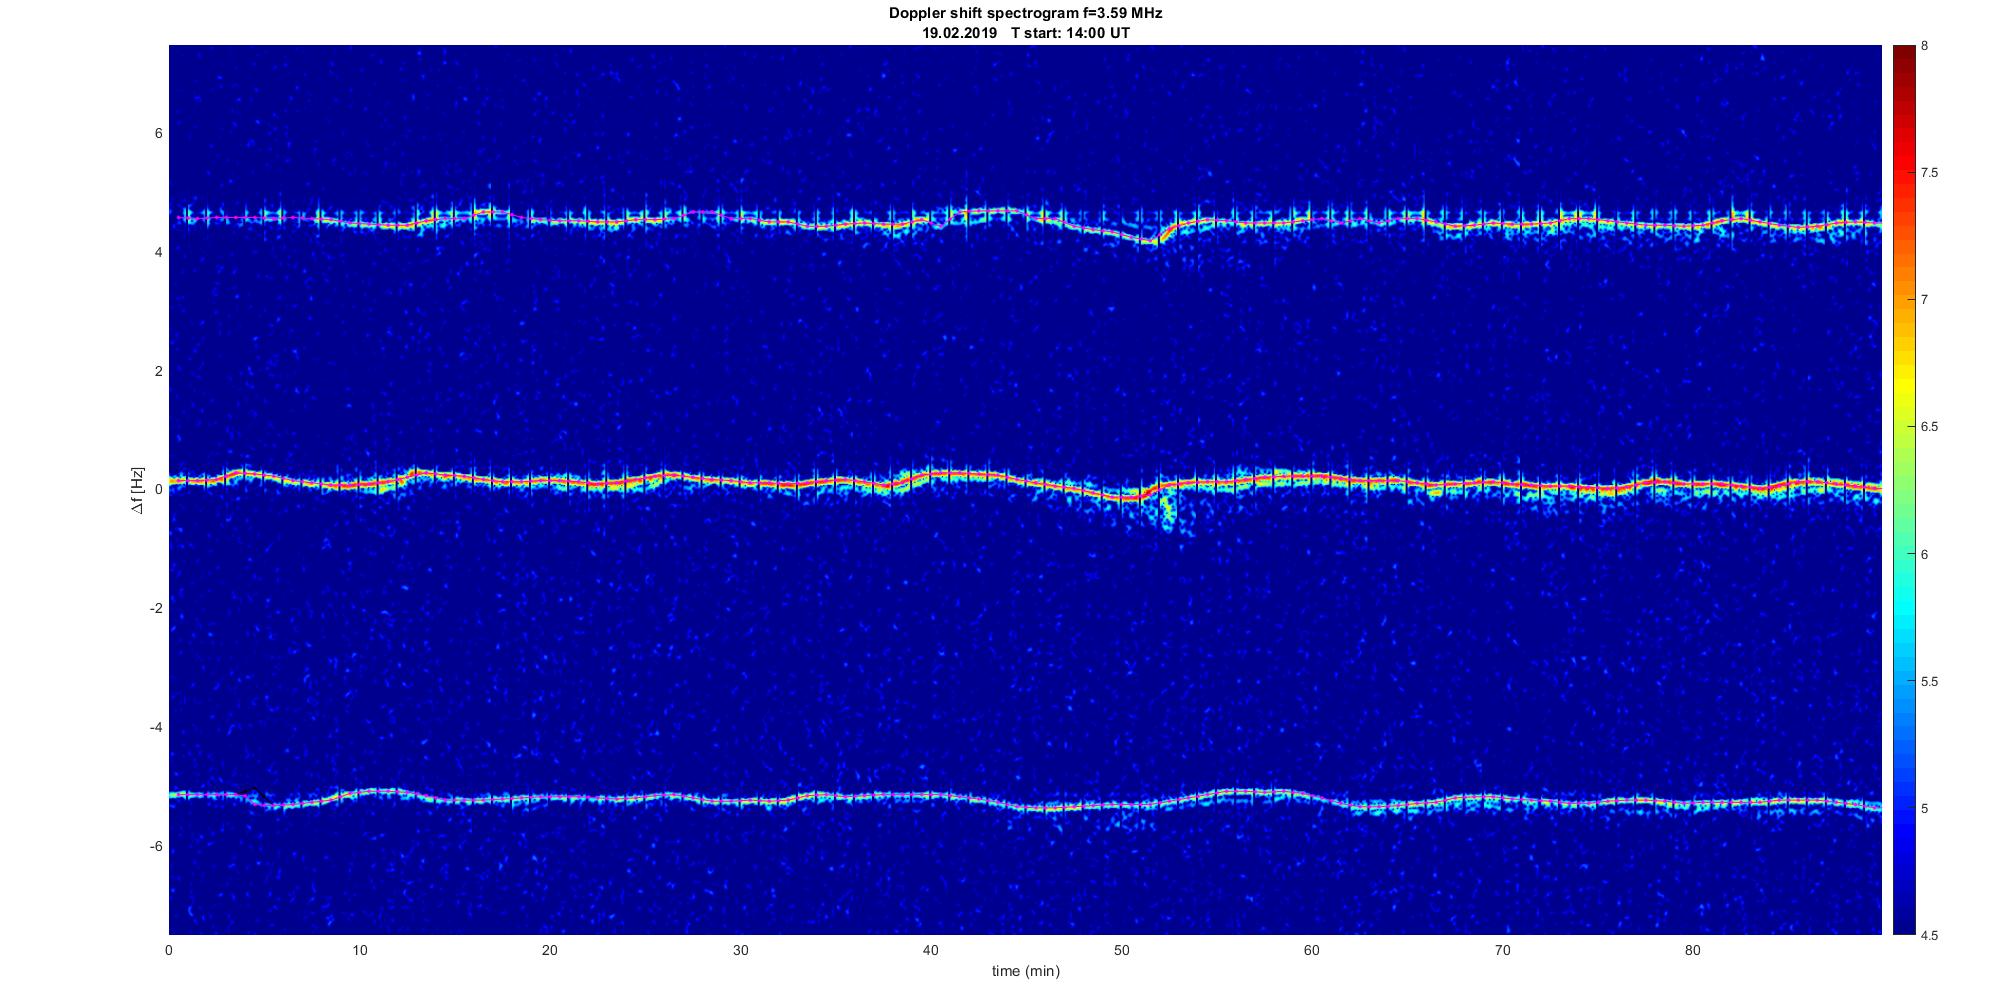Click y-axis tick label '-6'

point(156,846)
